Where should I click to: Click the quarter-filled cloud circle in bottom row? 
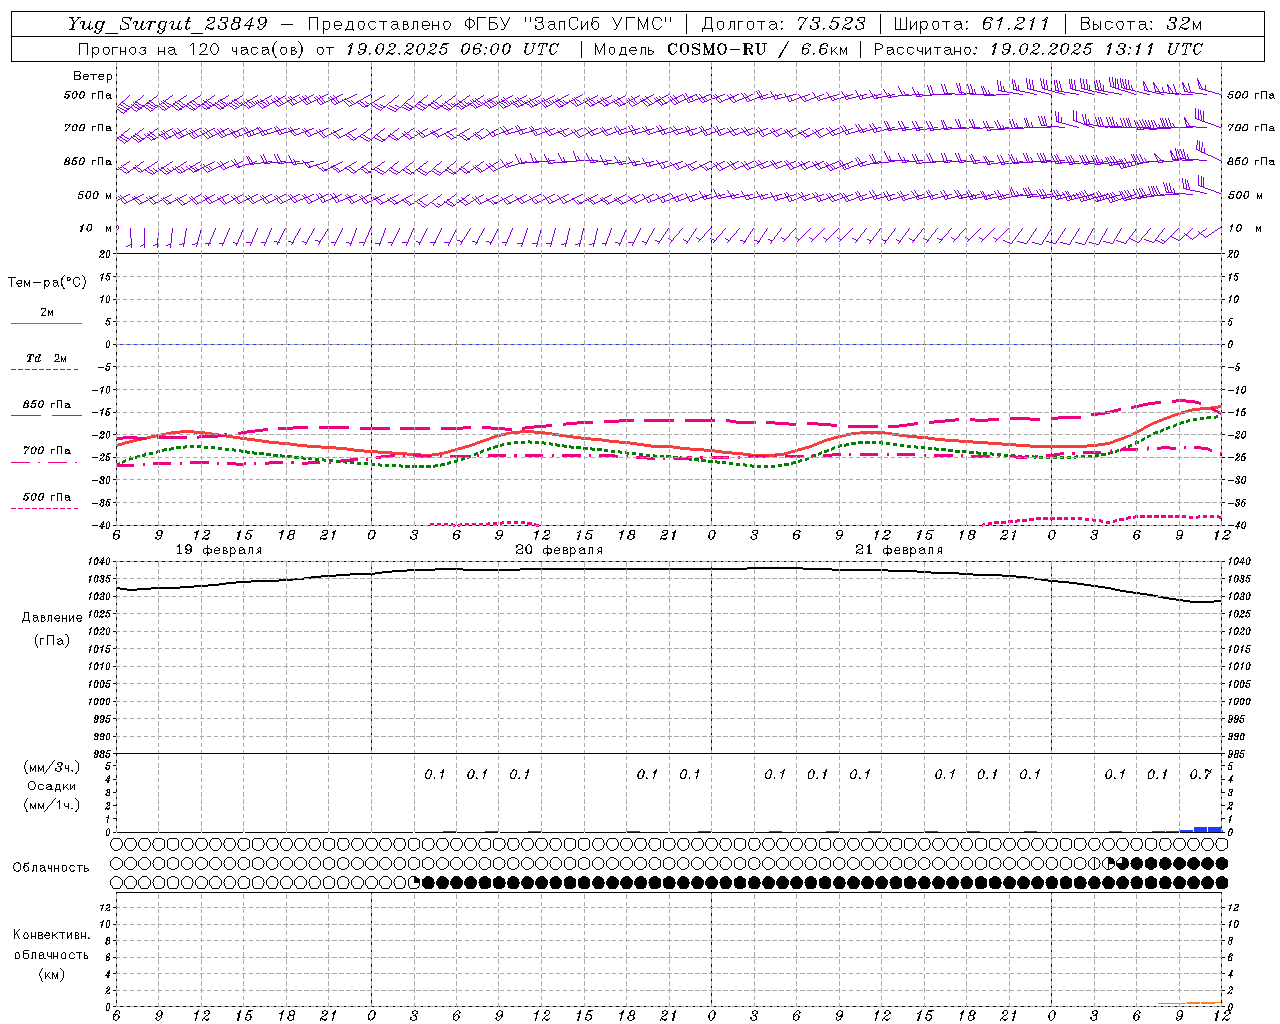[414, 882]
